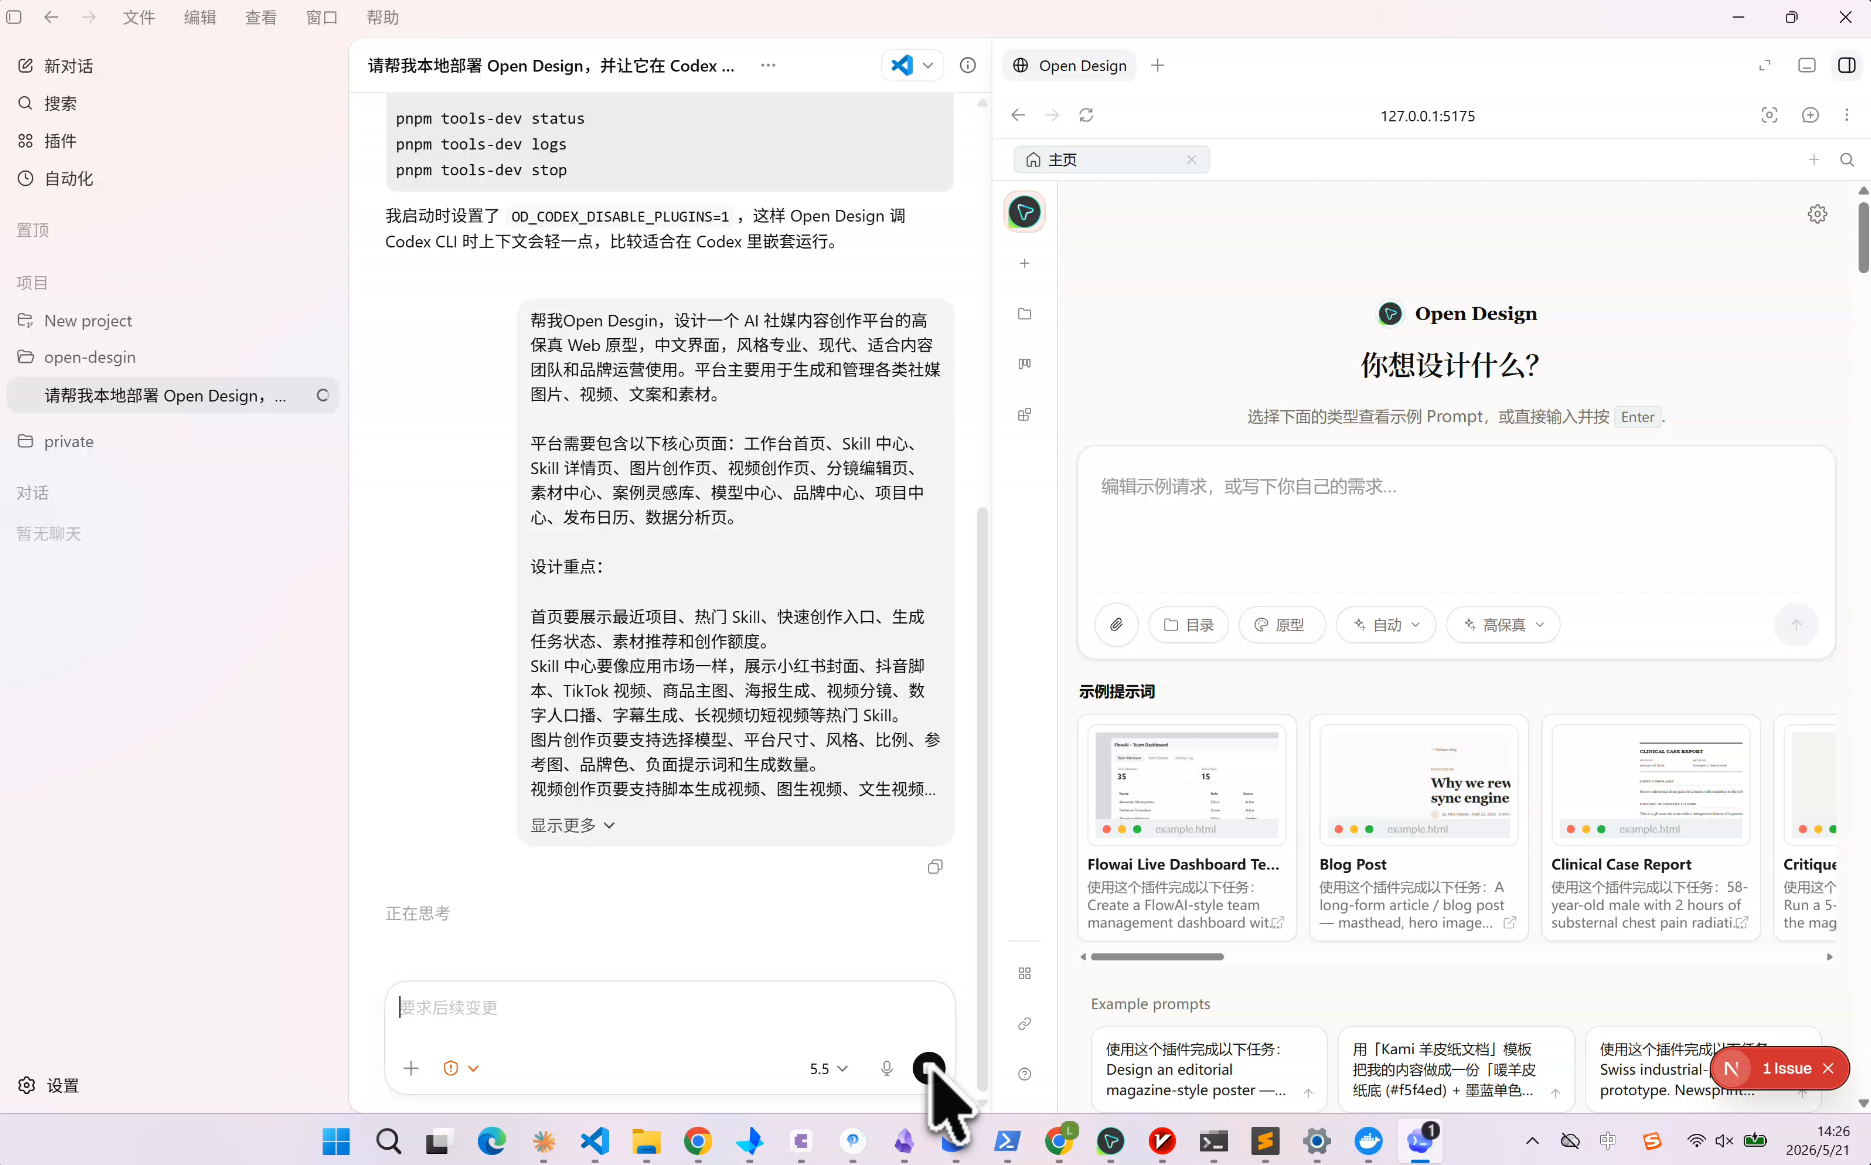
Task: Submit the prompt with the up-arrow button
Action: pos(1796,624)
